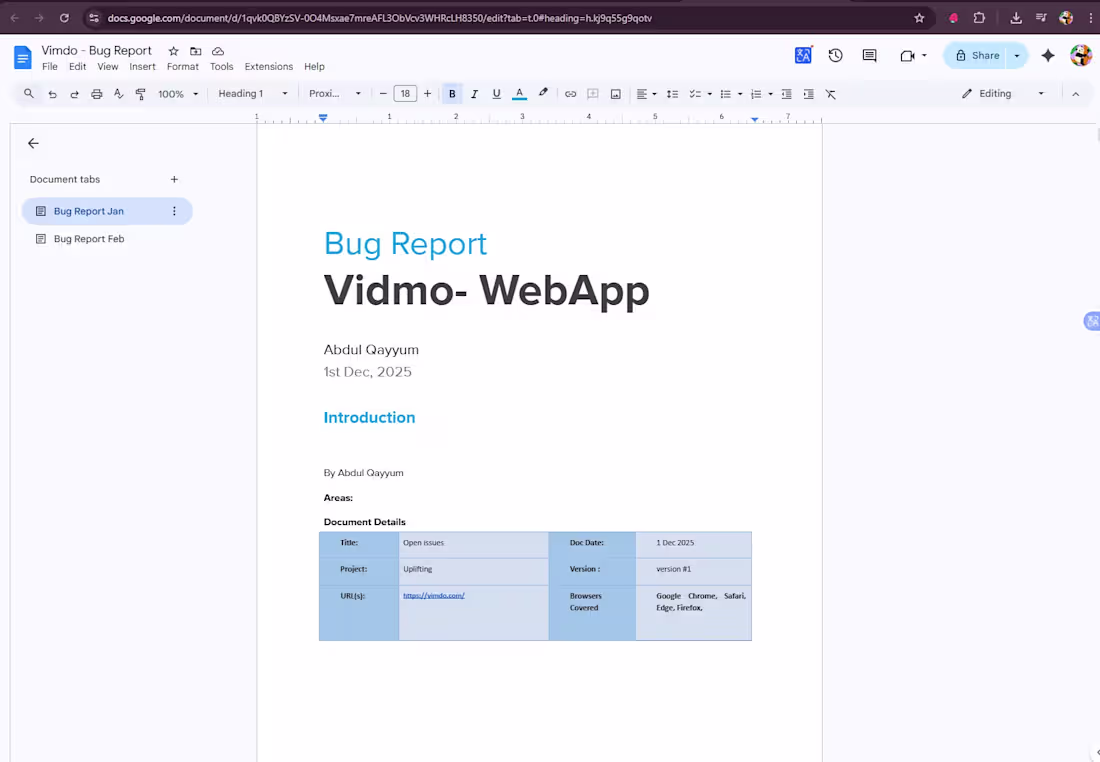1100x762 pixels.
Task: Select the Insert image icon
Action: [616, 93]
